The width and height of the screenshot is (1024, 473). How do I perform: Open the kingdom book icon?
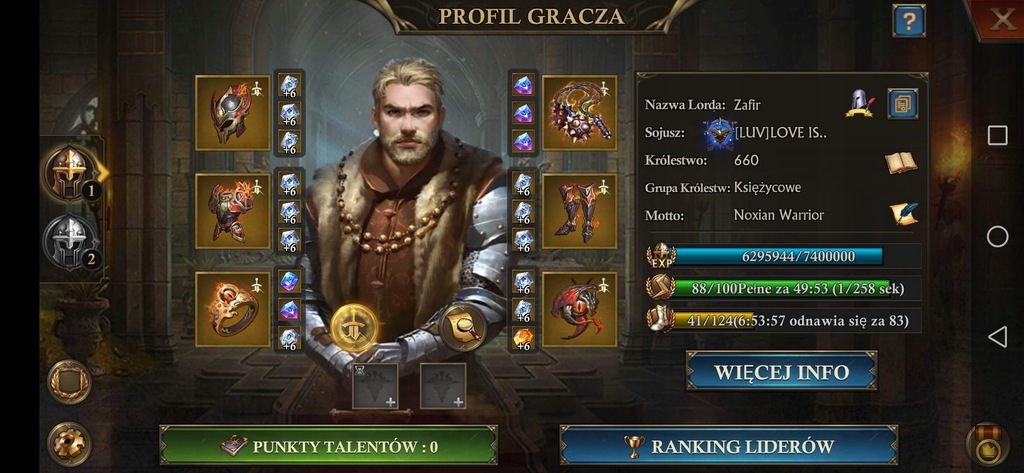click(901, 162)
